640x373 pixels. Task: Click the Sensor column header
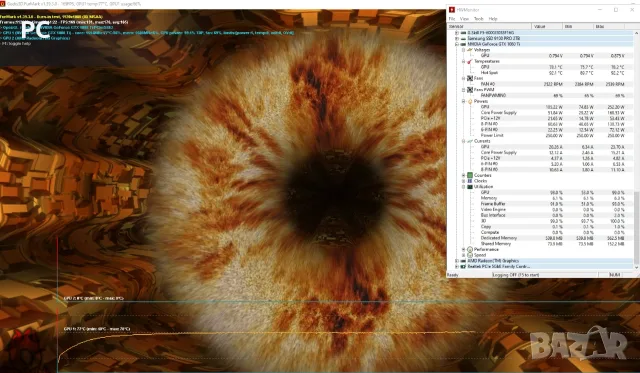pos(489,26)
